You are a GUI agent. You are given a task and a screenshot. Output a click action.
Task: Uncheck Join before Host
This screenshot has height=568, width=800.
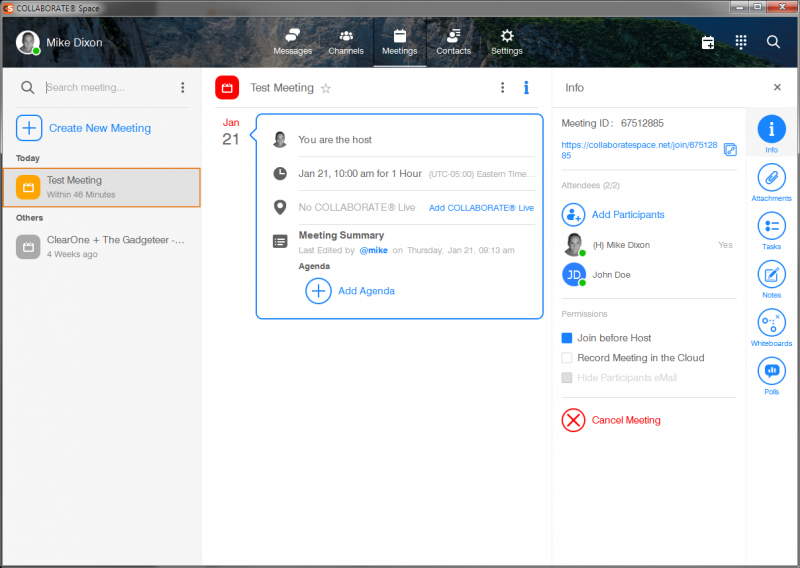566,338
